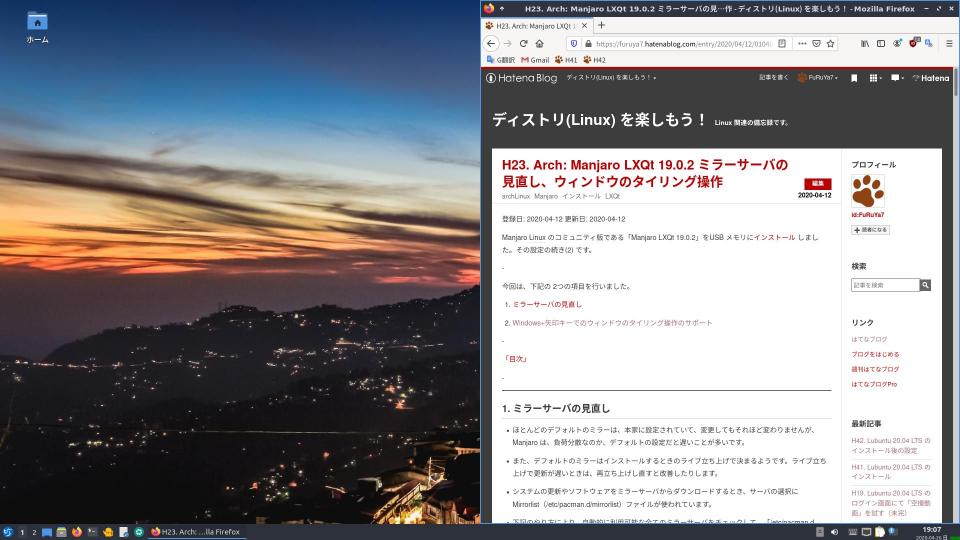Image resolution: width=960 pixels, height=540 pixels.
Task: Open recent article H41. Lubuntu 20.04 LTS
Action: (890, 471)
